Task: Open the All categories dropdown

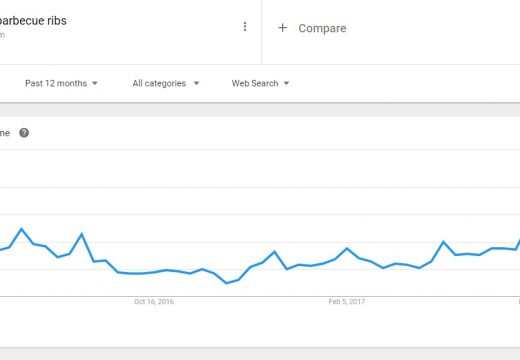Action: tap(166, 83)
